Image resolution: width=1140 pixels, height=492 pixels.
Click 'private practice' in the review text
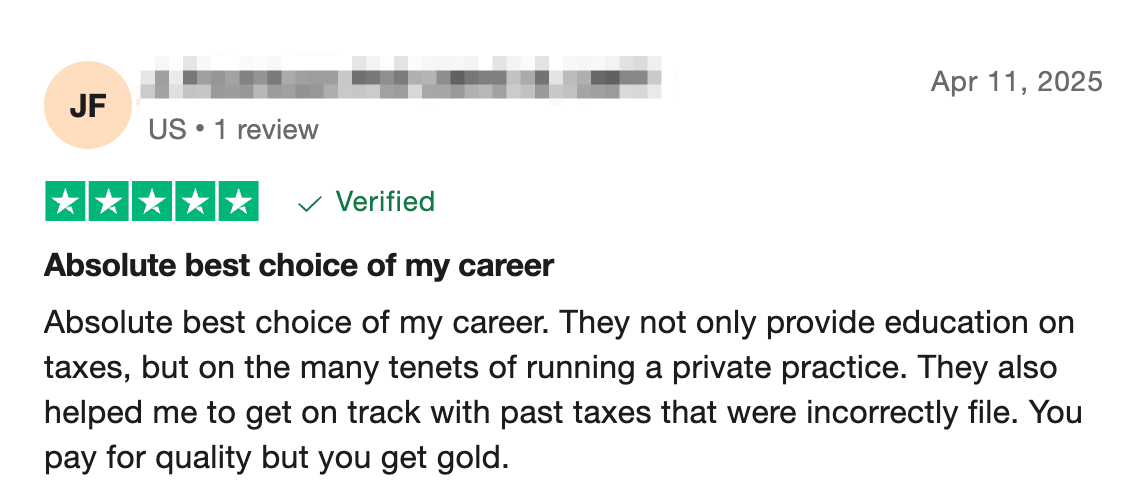tap(776, 368)
